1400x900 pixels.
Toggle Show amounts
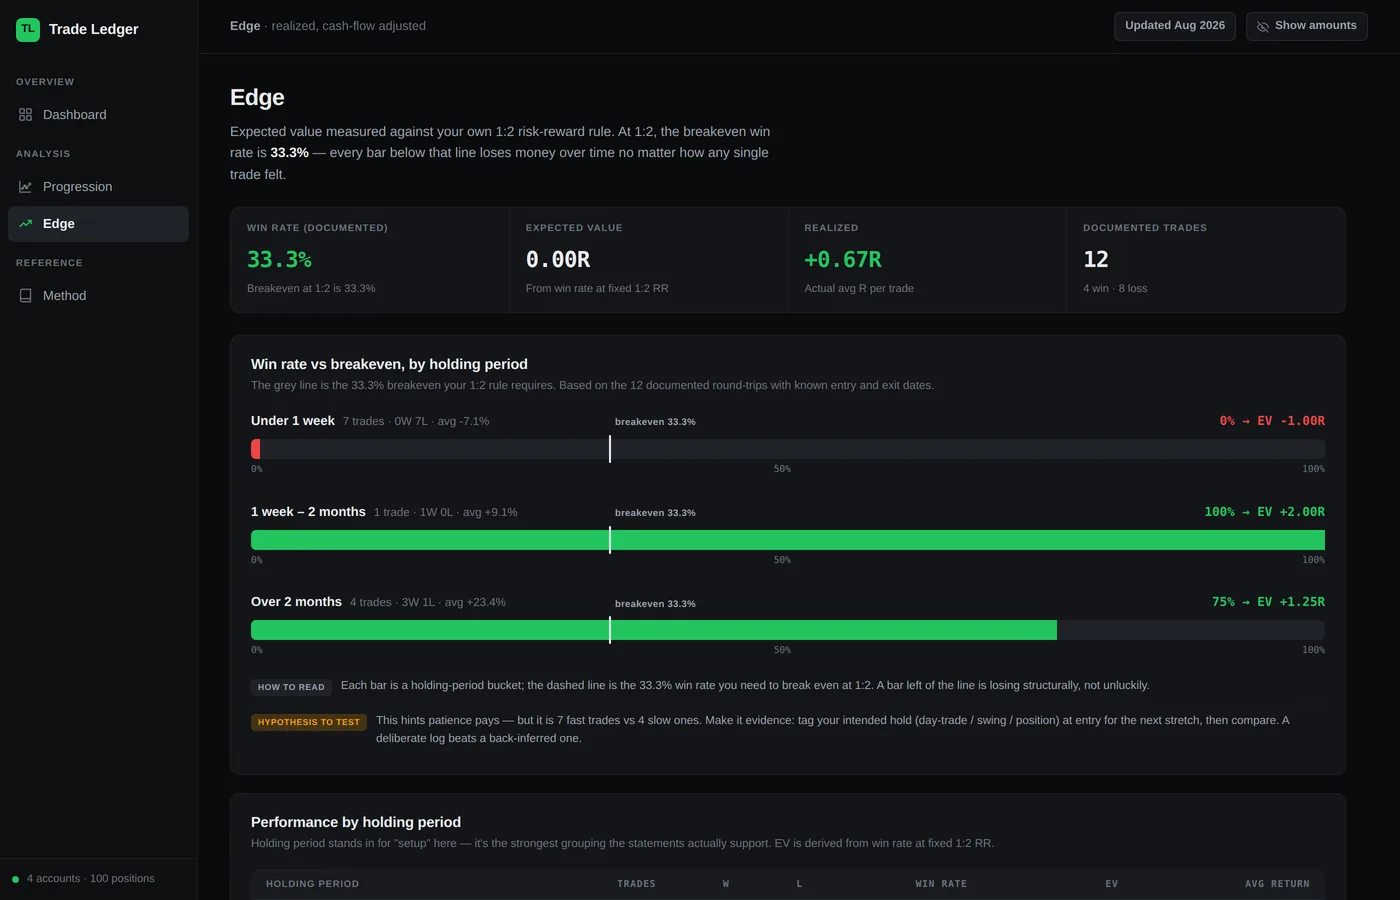point(1306,26)
